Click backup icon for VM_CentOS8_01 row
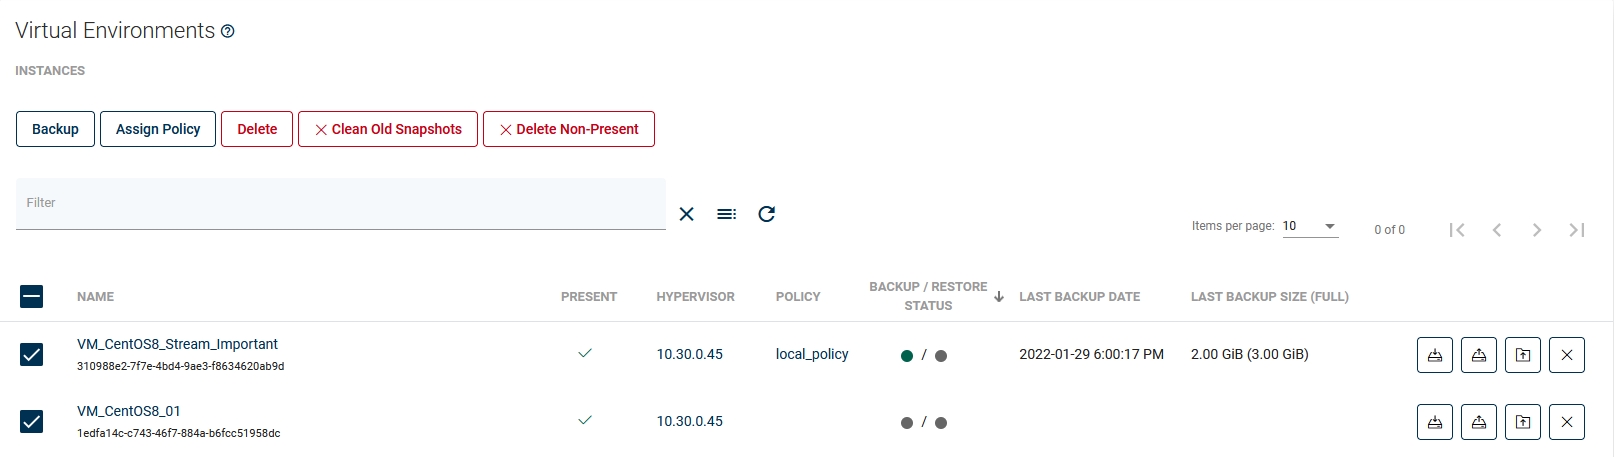Viewport: 1614px width, 457px height. (x=1434, y=422)
